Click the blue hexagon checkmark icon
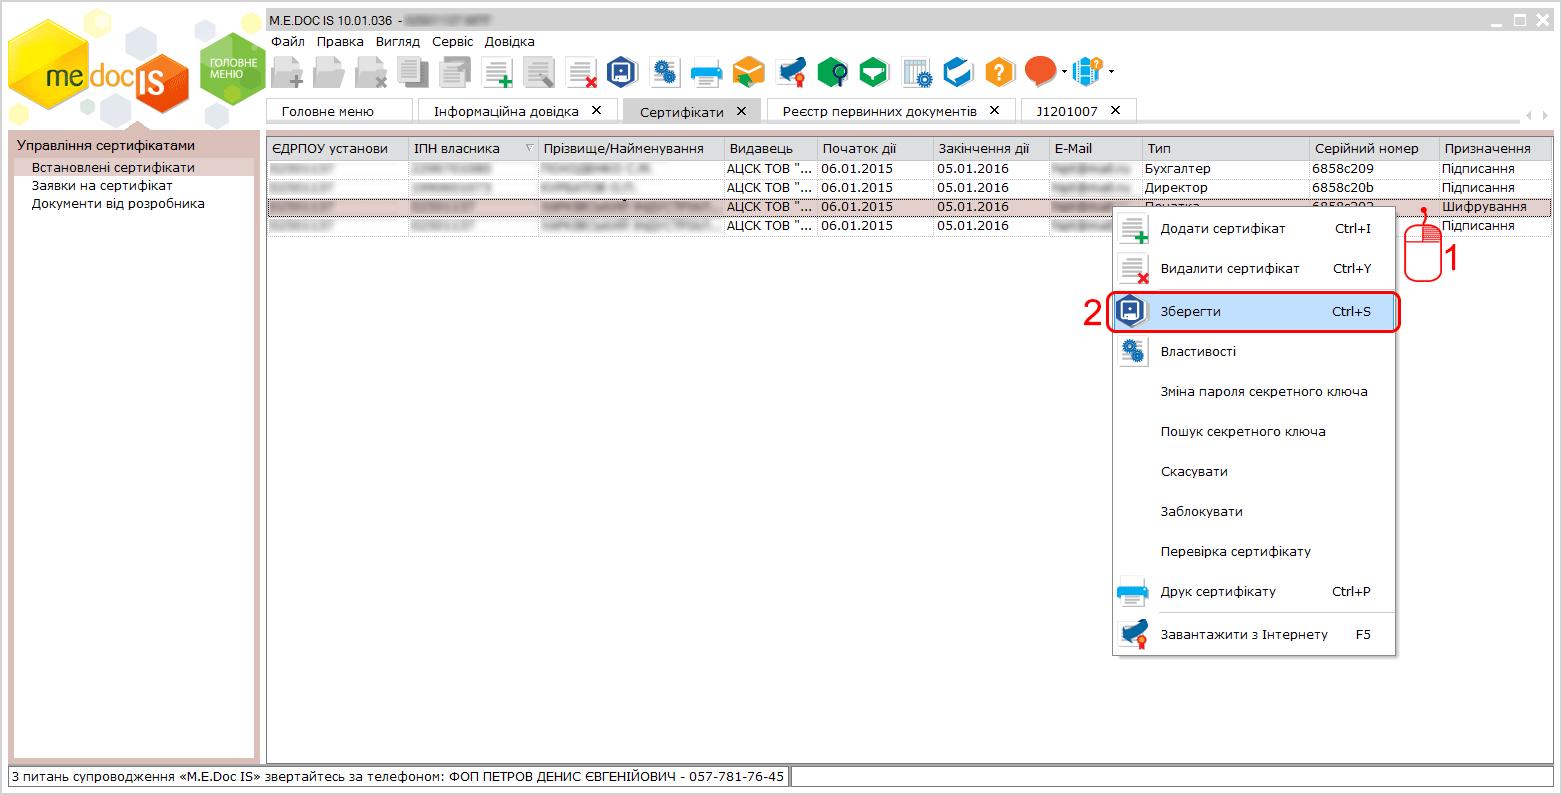 [958, 72]
